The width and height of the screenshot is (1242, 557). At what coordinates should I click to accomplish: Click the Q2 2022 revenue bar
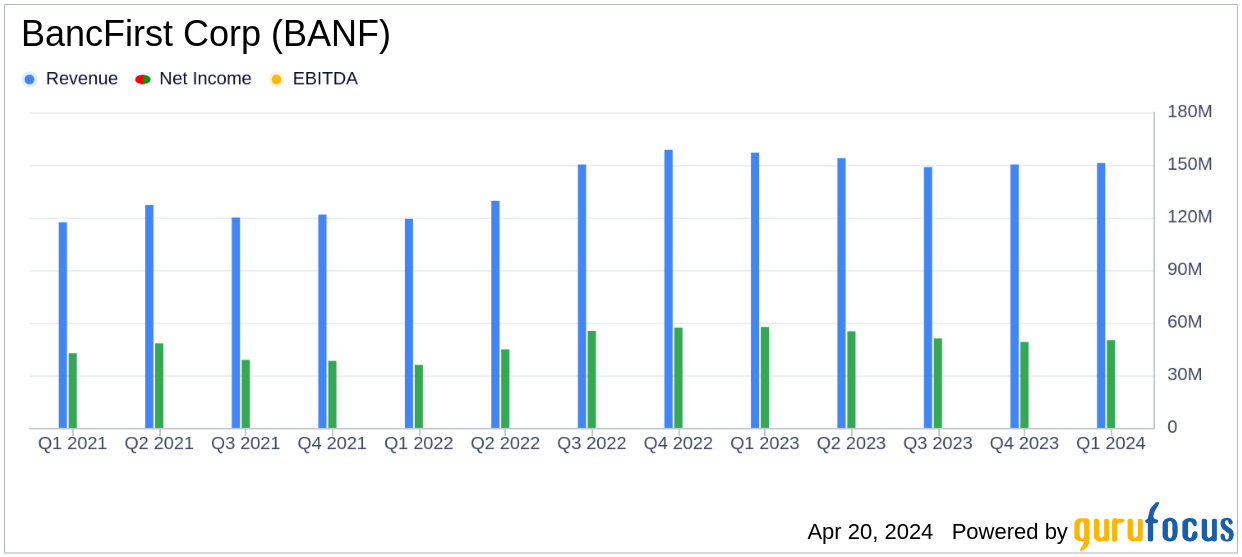495,315
